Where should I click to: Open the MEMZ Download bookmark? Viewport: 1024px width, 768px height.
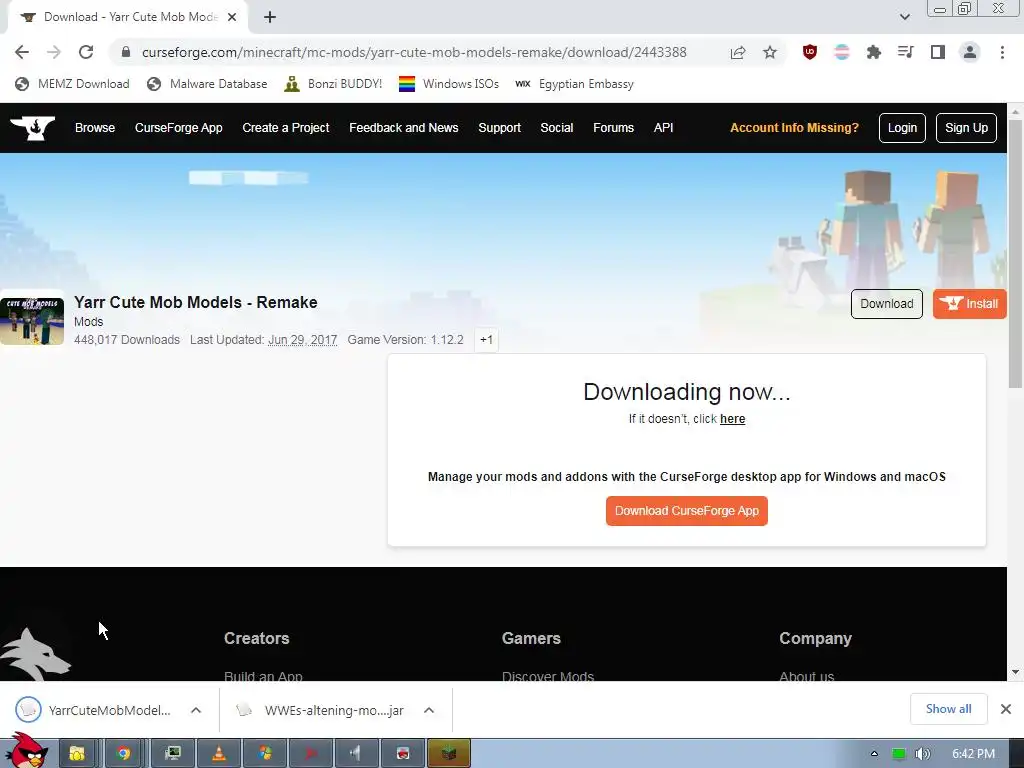[x=72, y=84]
